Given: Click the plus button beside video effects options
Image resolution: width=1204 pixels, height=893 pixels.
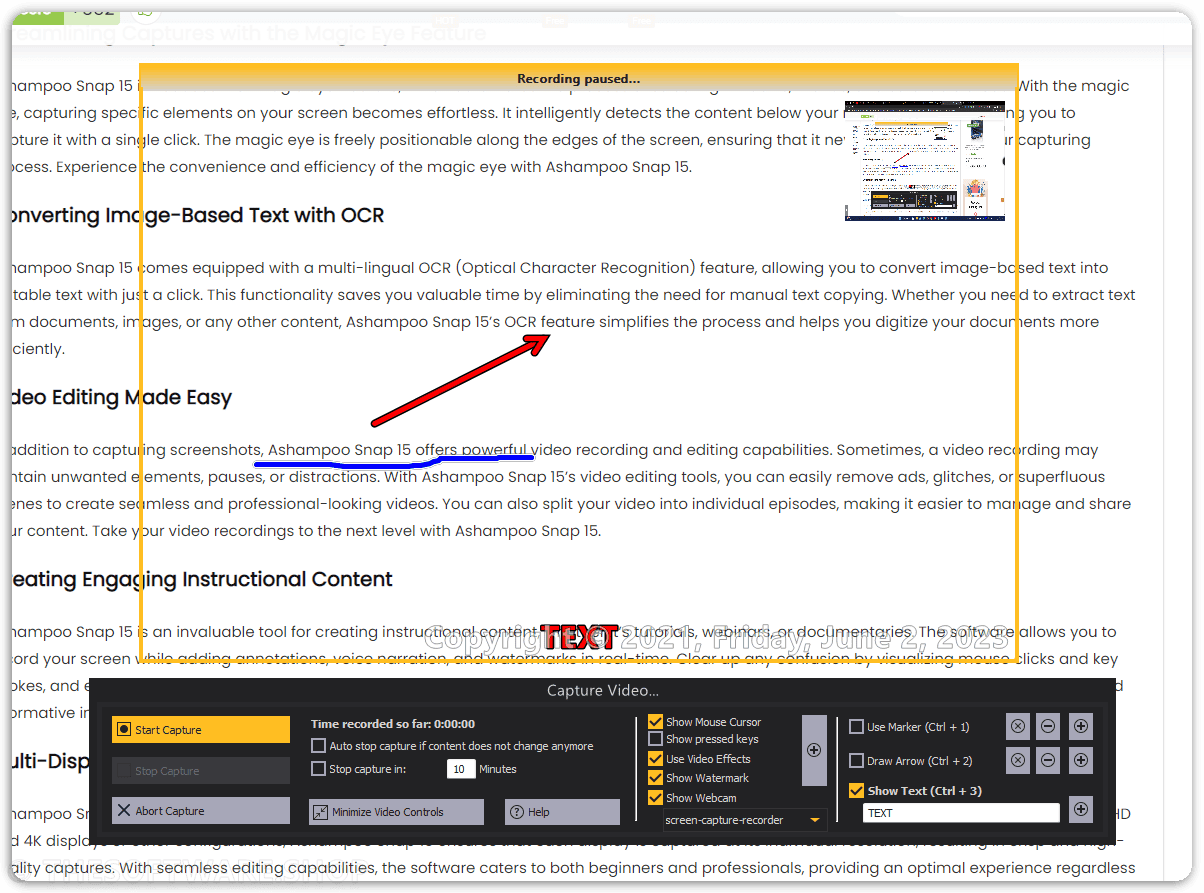Looking at the screenshot, I should pos(814,750).
